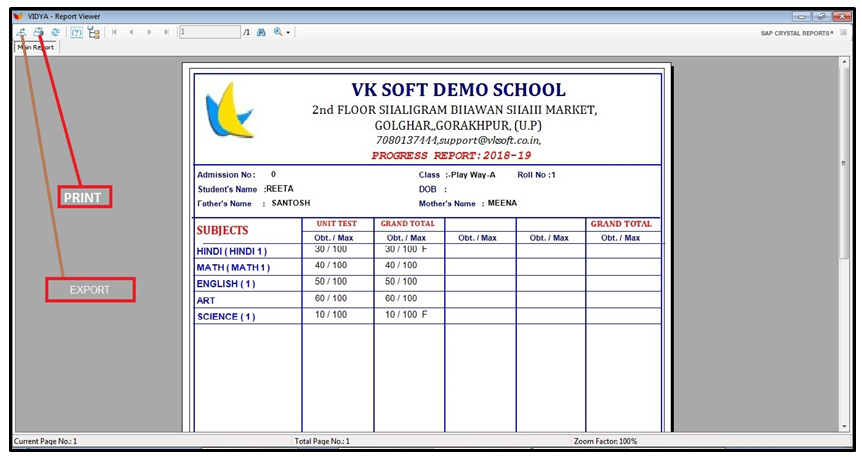Click the VIDYA app icon in title bar
Screen dimensions: 862x457
pos(18,16)
